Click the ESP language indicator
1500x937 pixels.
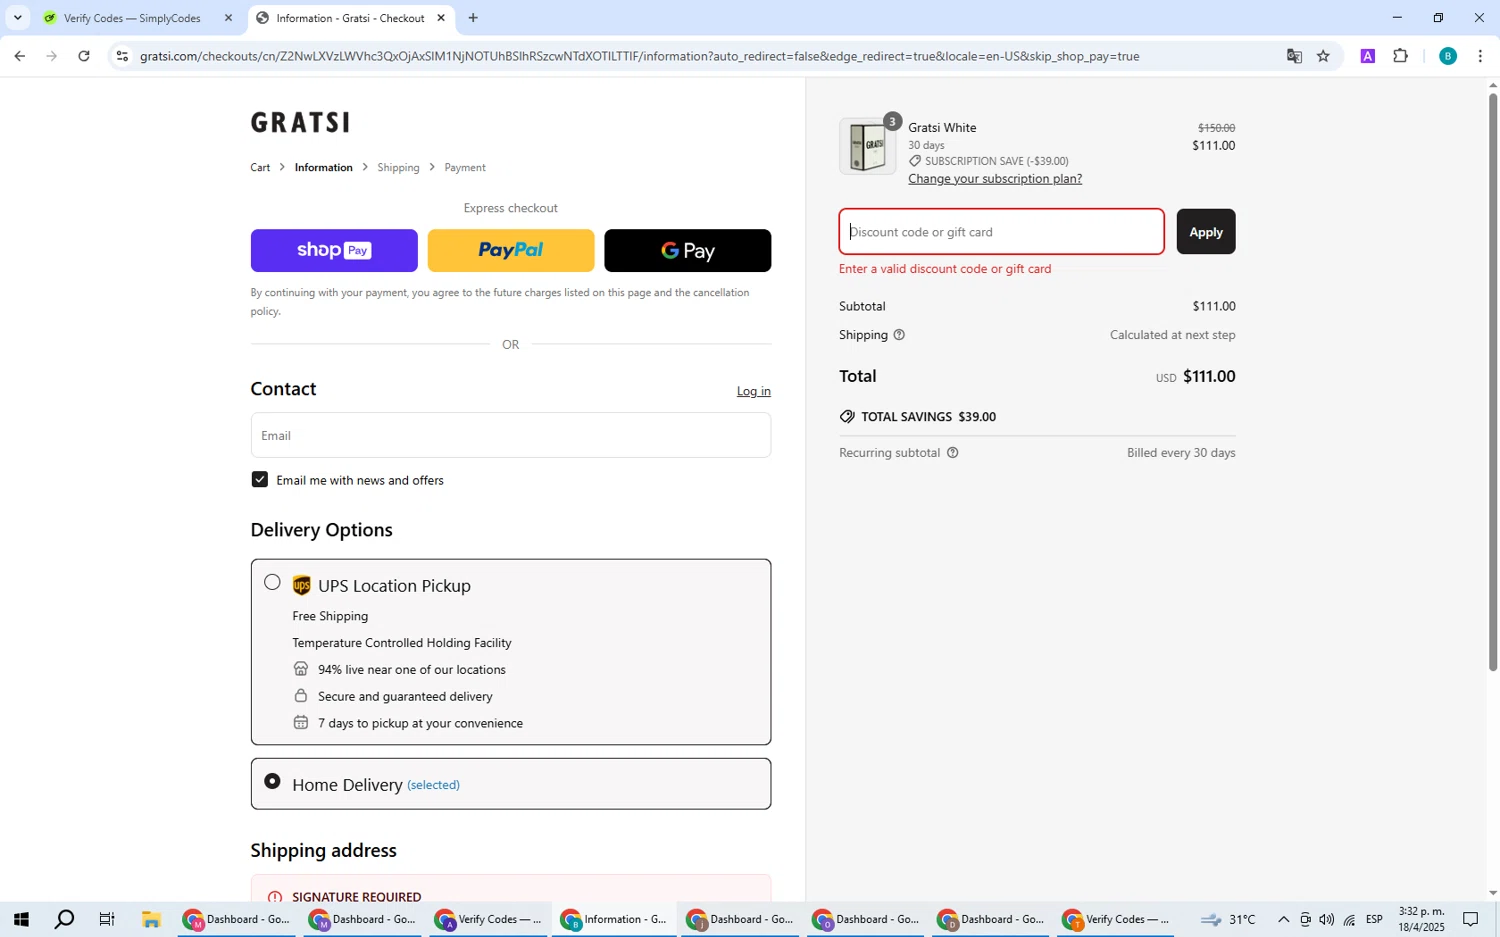1375,919
